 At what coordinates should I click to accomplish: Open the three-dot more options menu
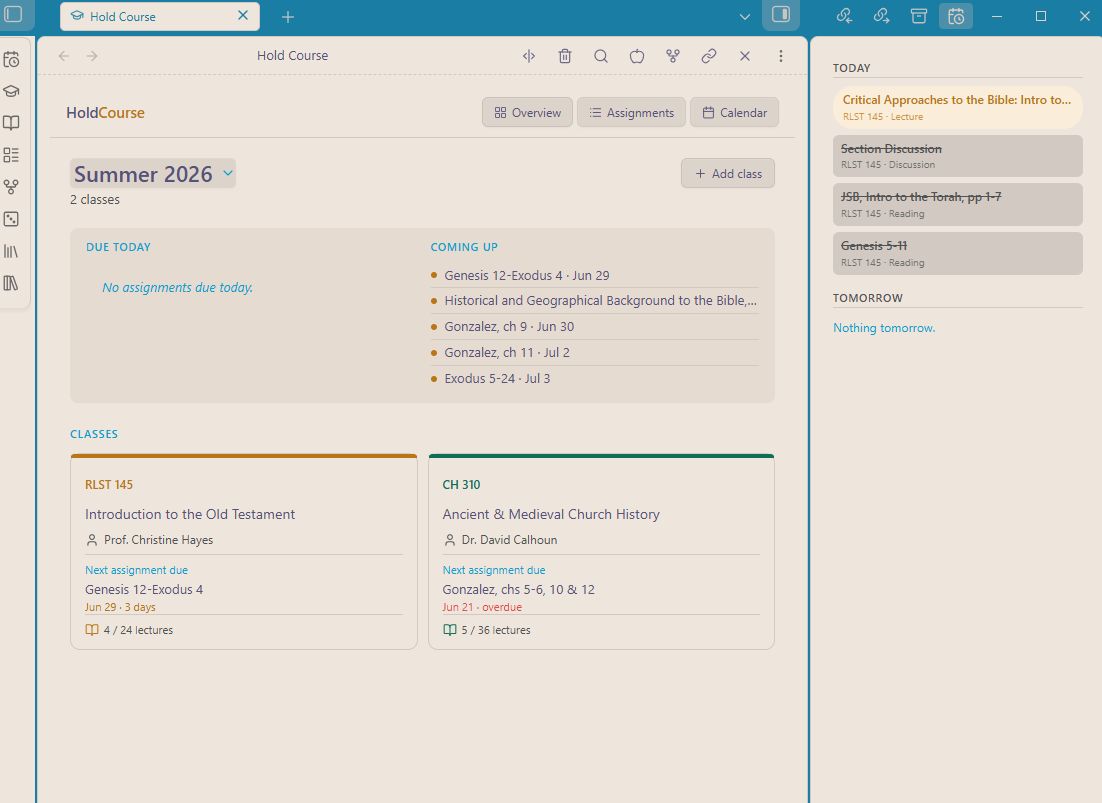click(x=781, y=56)
